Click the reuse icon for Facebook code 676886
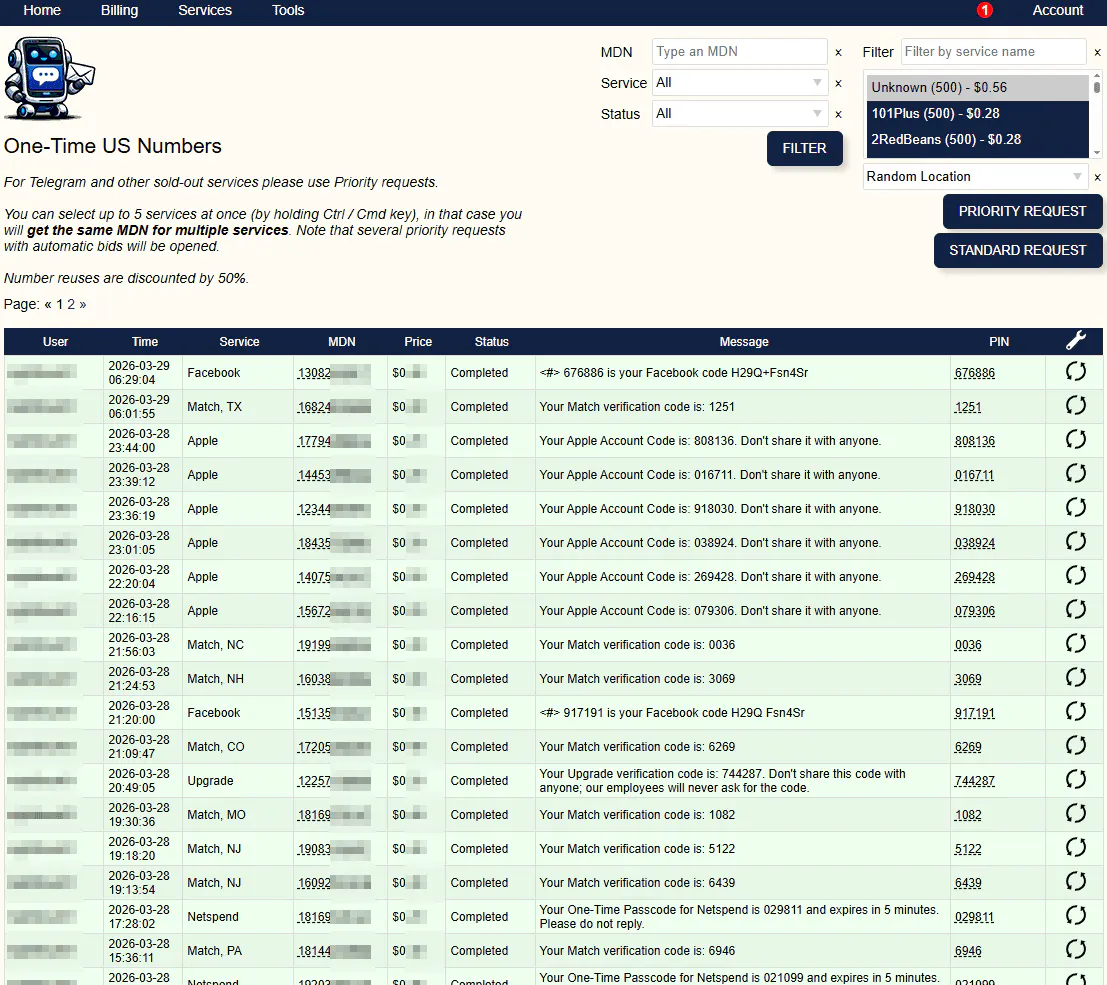This screenshot has width=1107, height=985. pos(1075,371)
